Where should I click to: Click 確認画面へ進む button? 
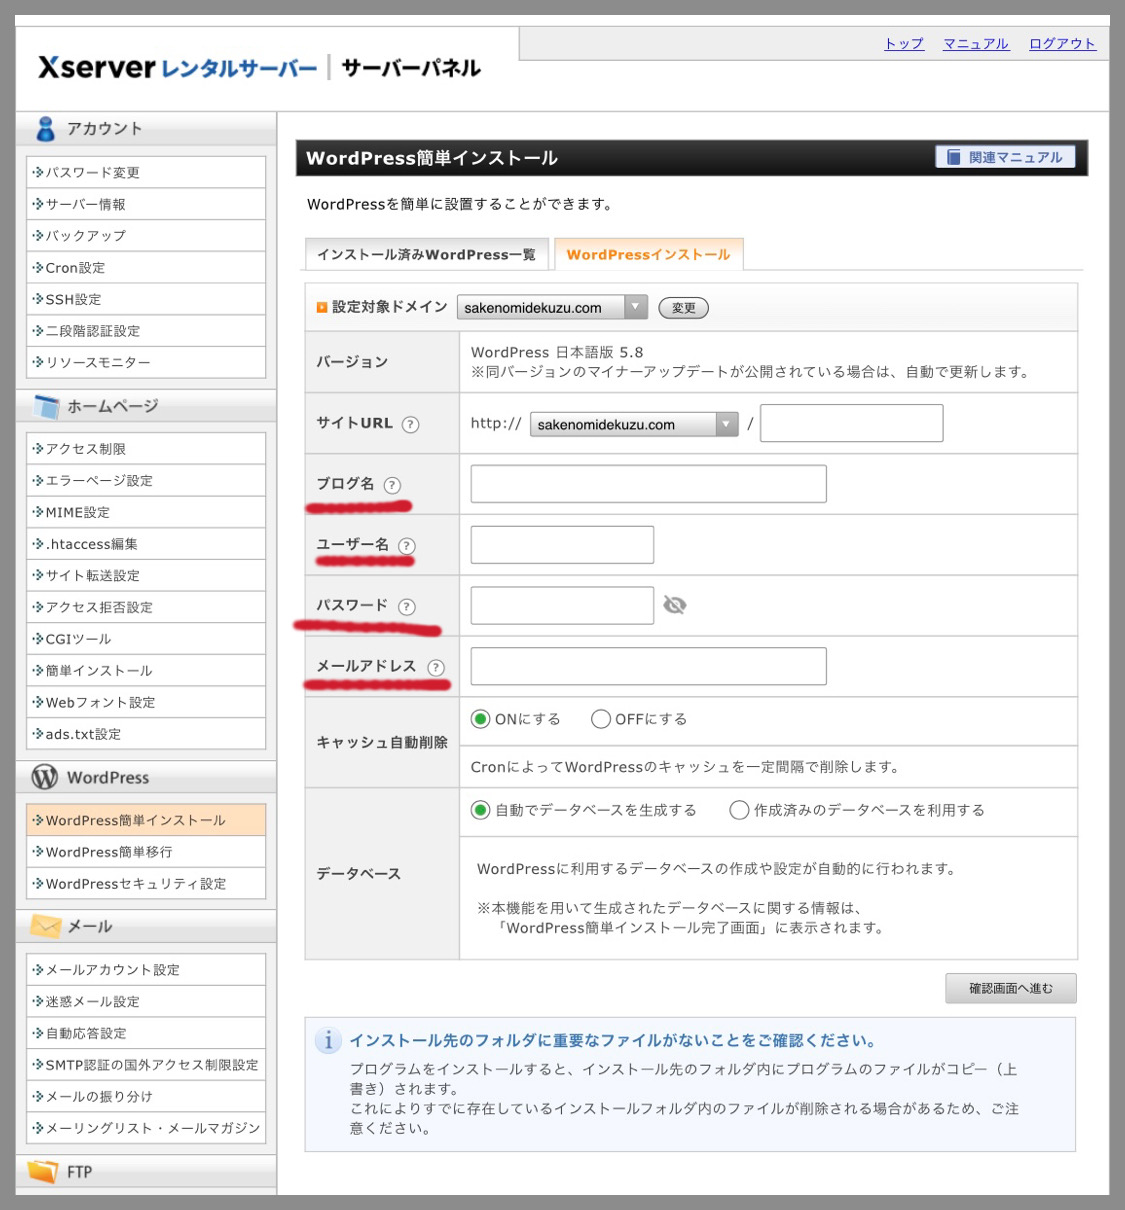1011,988
